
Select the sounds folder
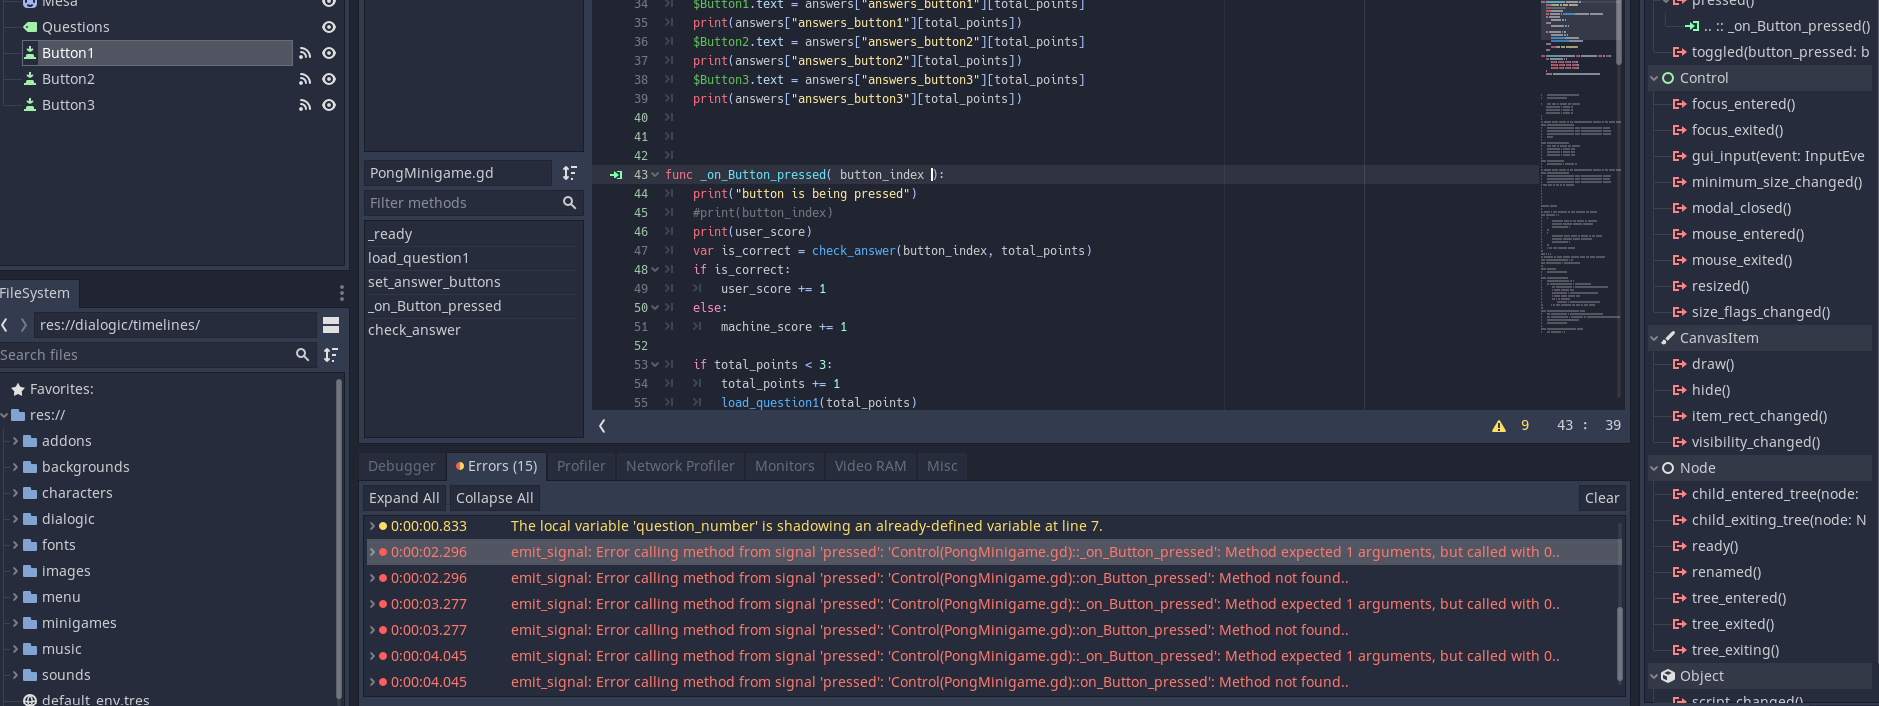pos(66,675)
